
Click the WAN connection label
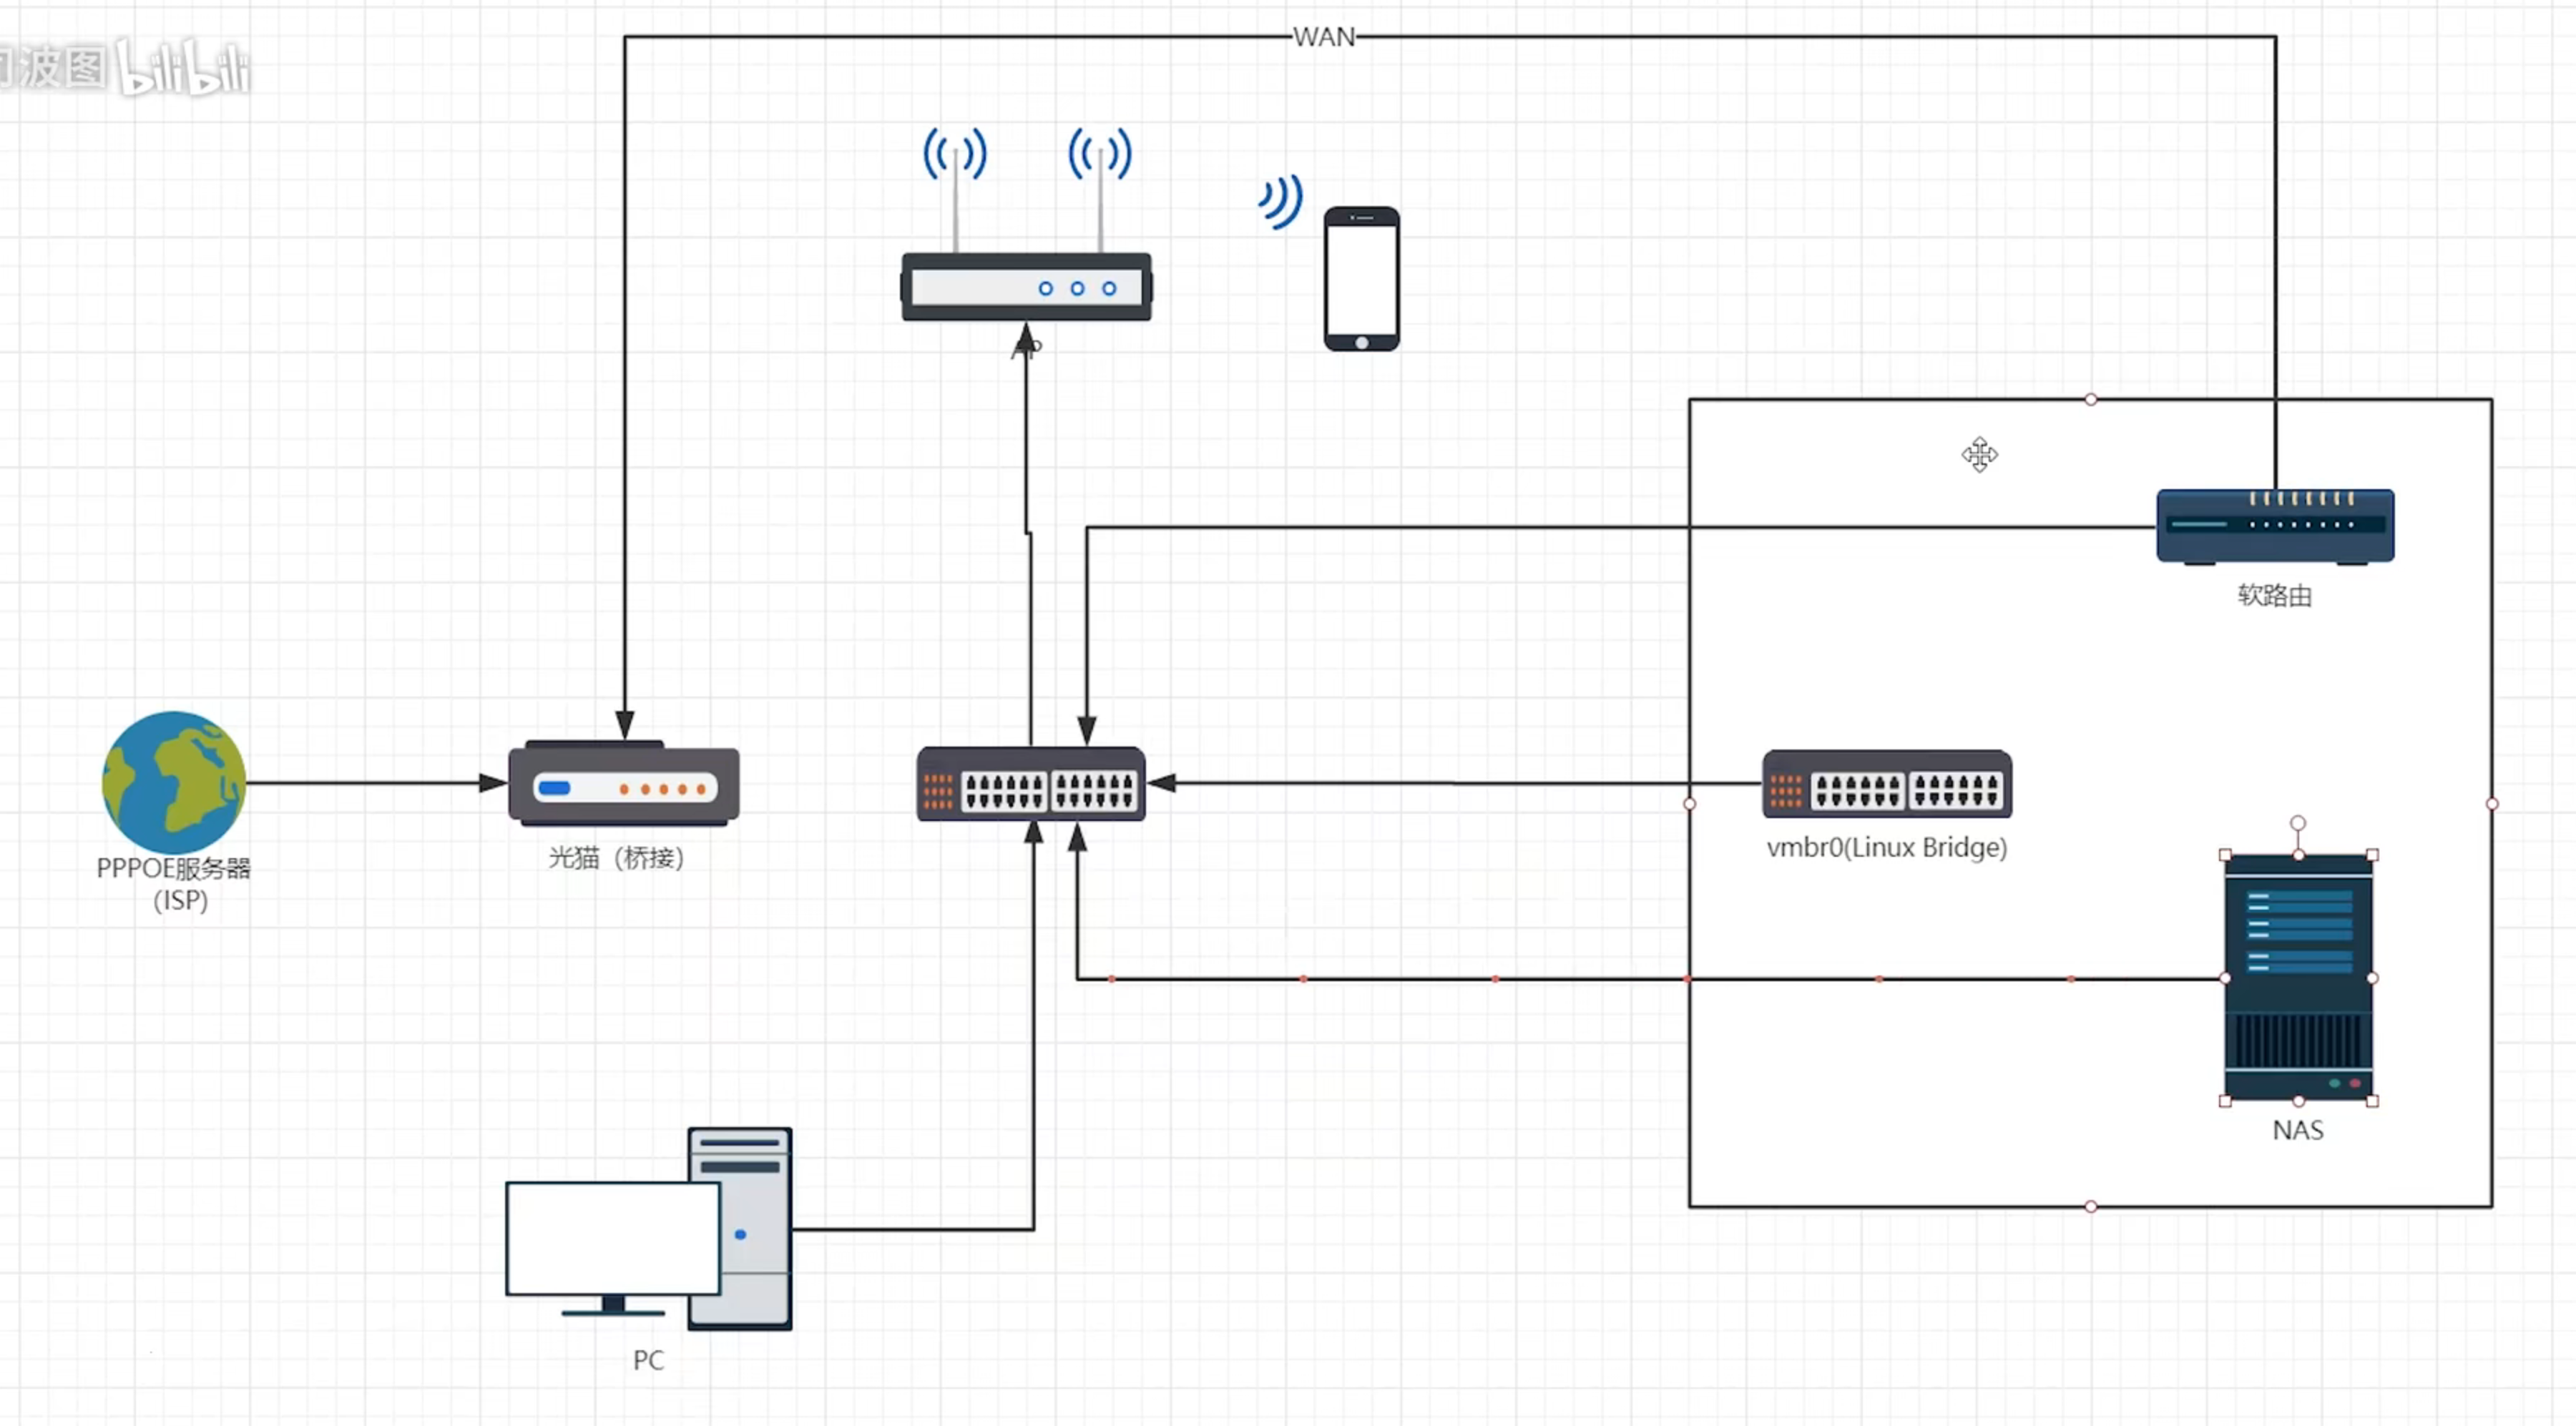coord(1323,37)
